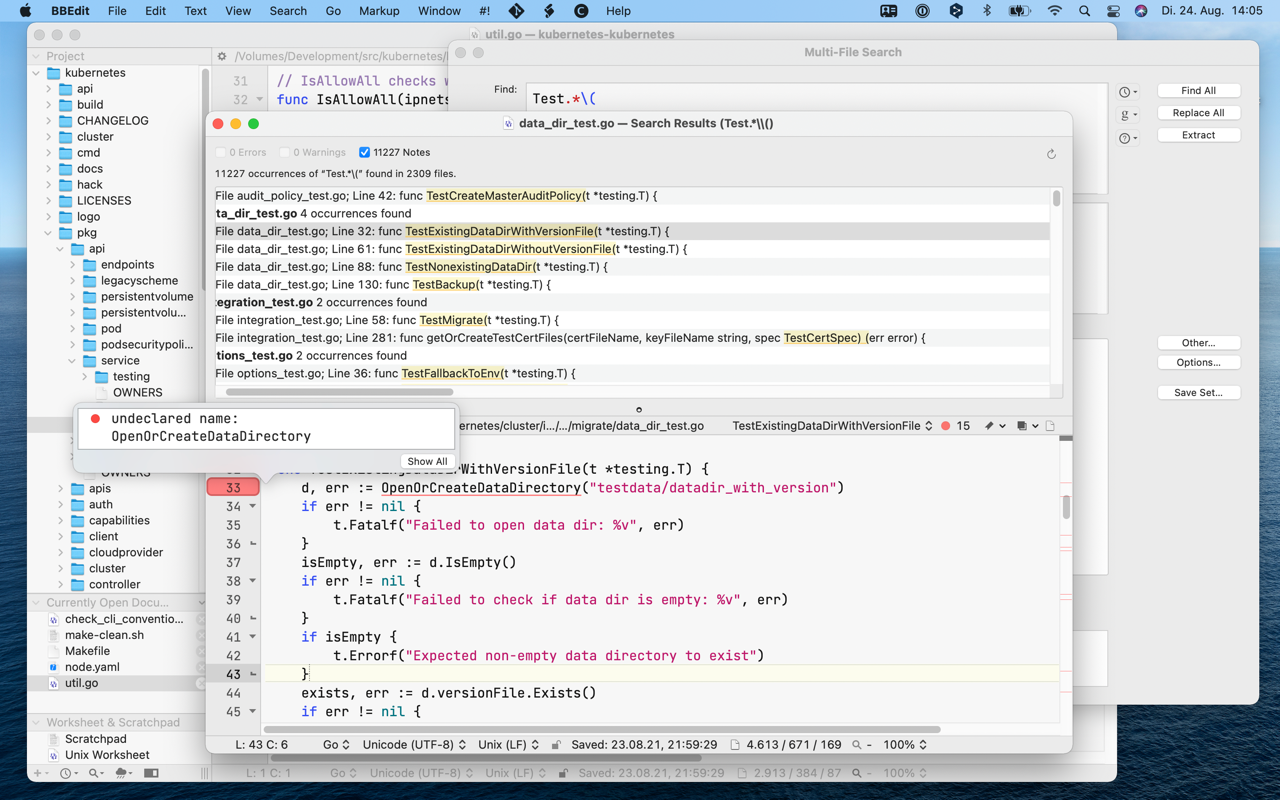This screenshot has height=800, width=1280.
Task: Uncheck the 11227 Notes checkbox
Action: click(364, 153)
